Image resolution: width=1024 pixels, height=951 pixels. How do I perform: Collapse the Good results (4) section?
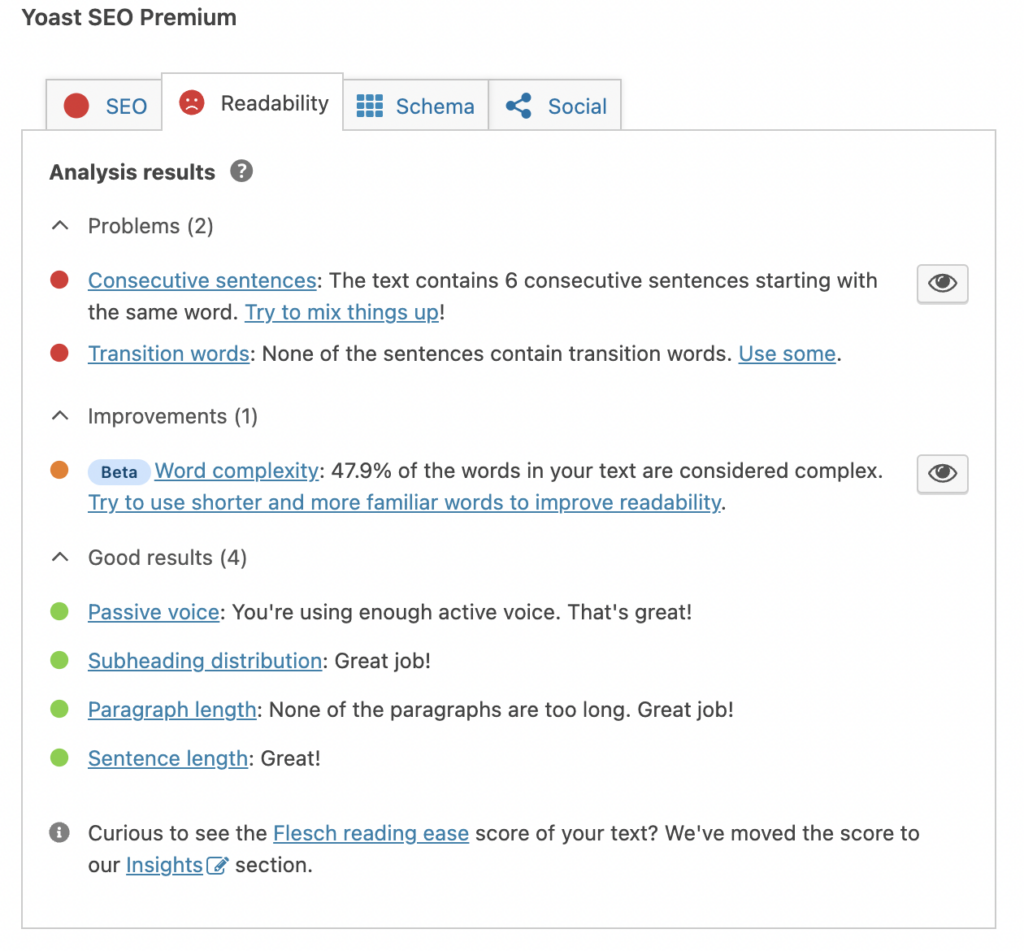coord(60,558)
